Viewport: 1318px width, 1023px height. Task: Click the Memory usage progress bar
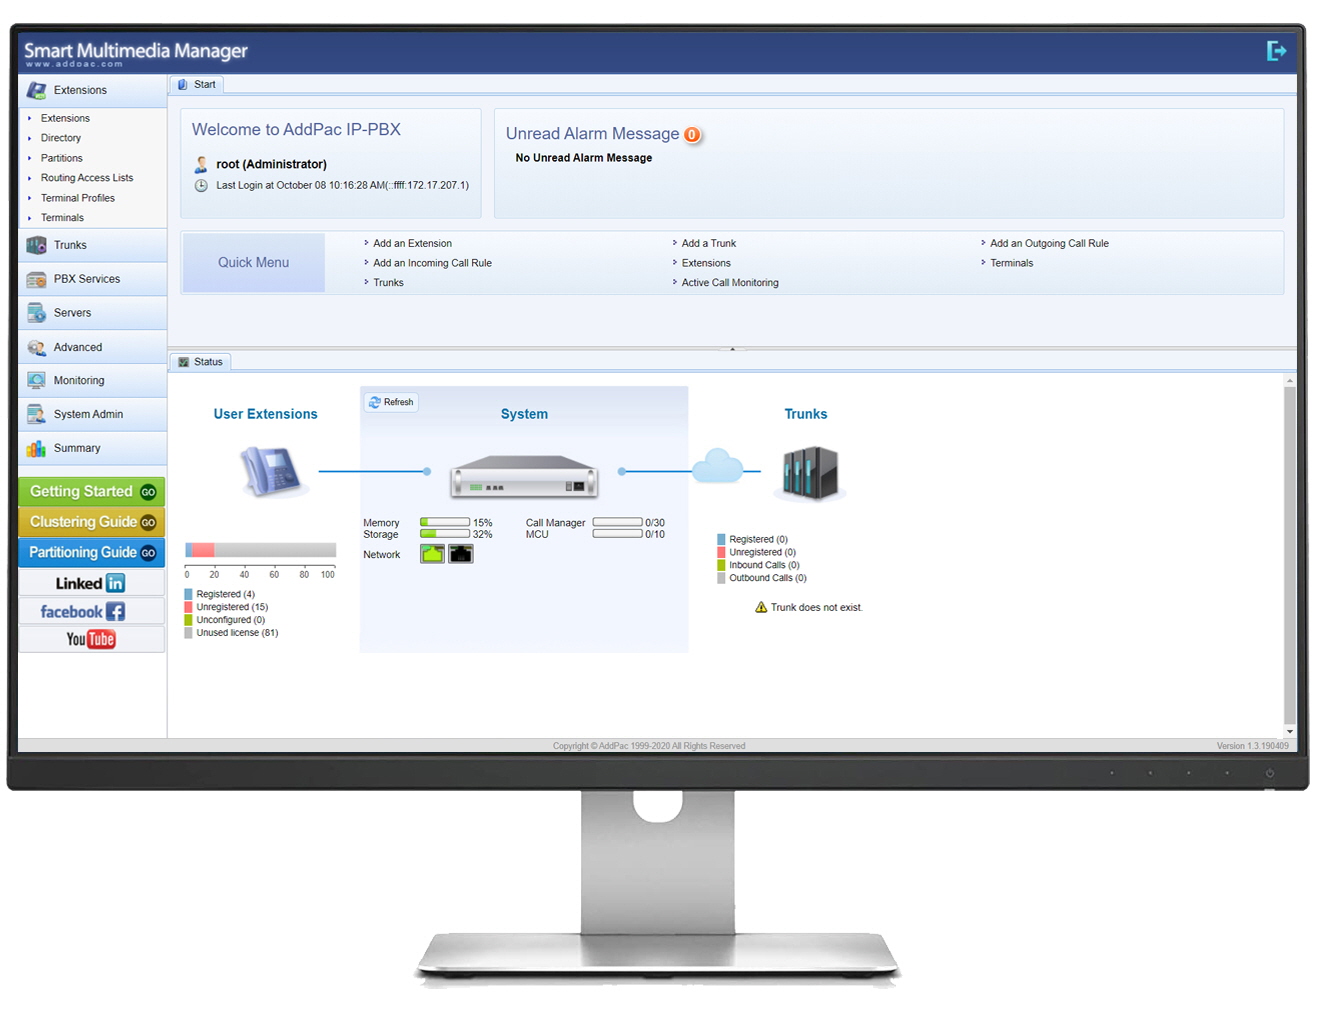(x=445, y=522)
